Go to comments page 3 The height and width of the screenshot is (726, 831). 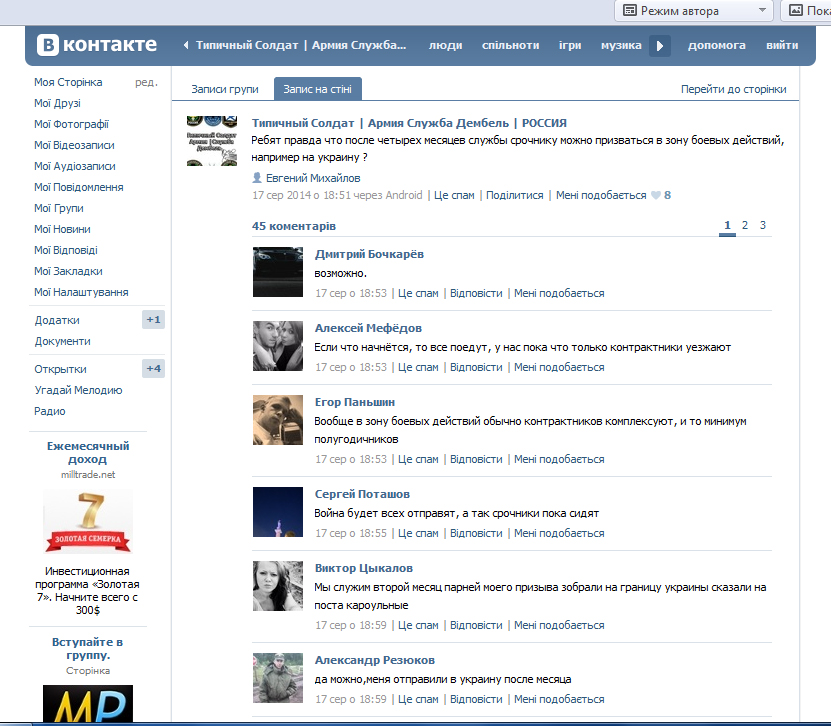(x=763, y=225)
